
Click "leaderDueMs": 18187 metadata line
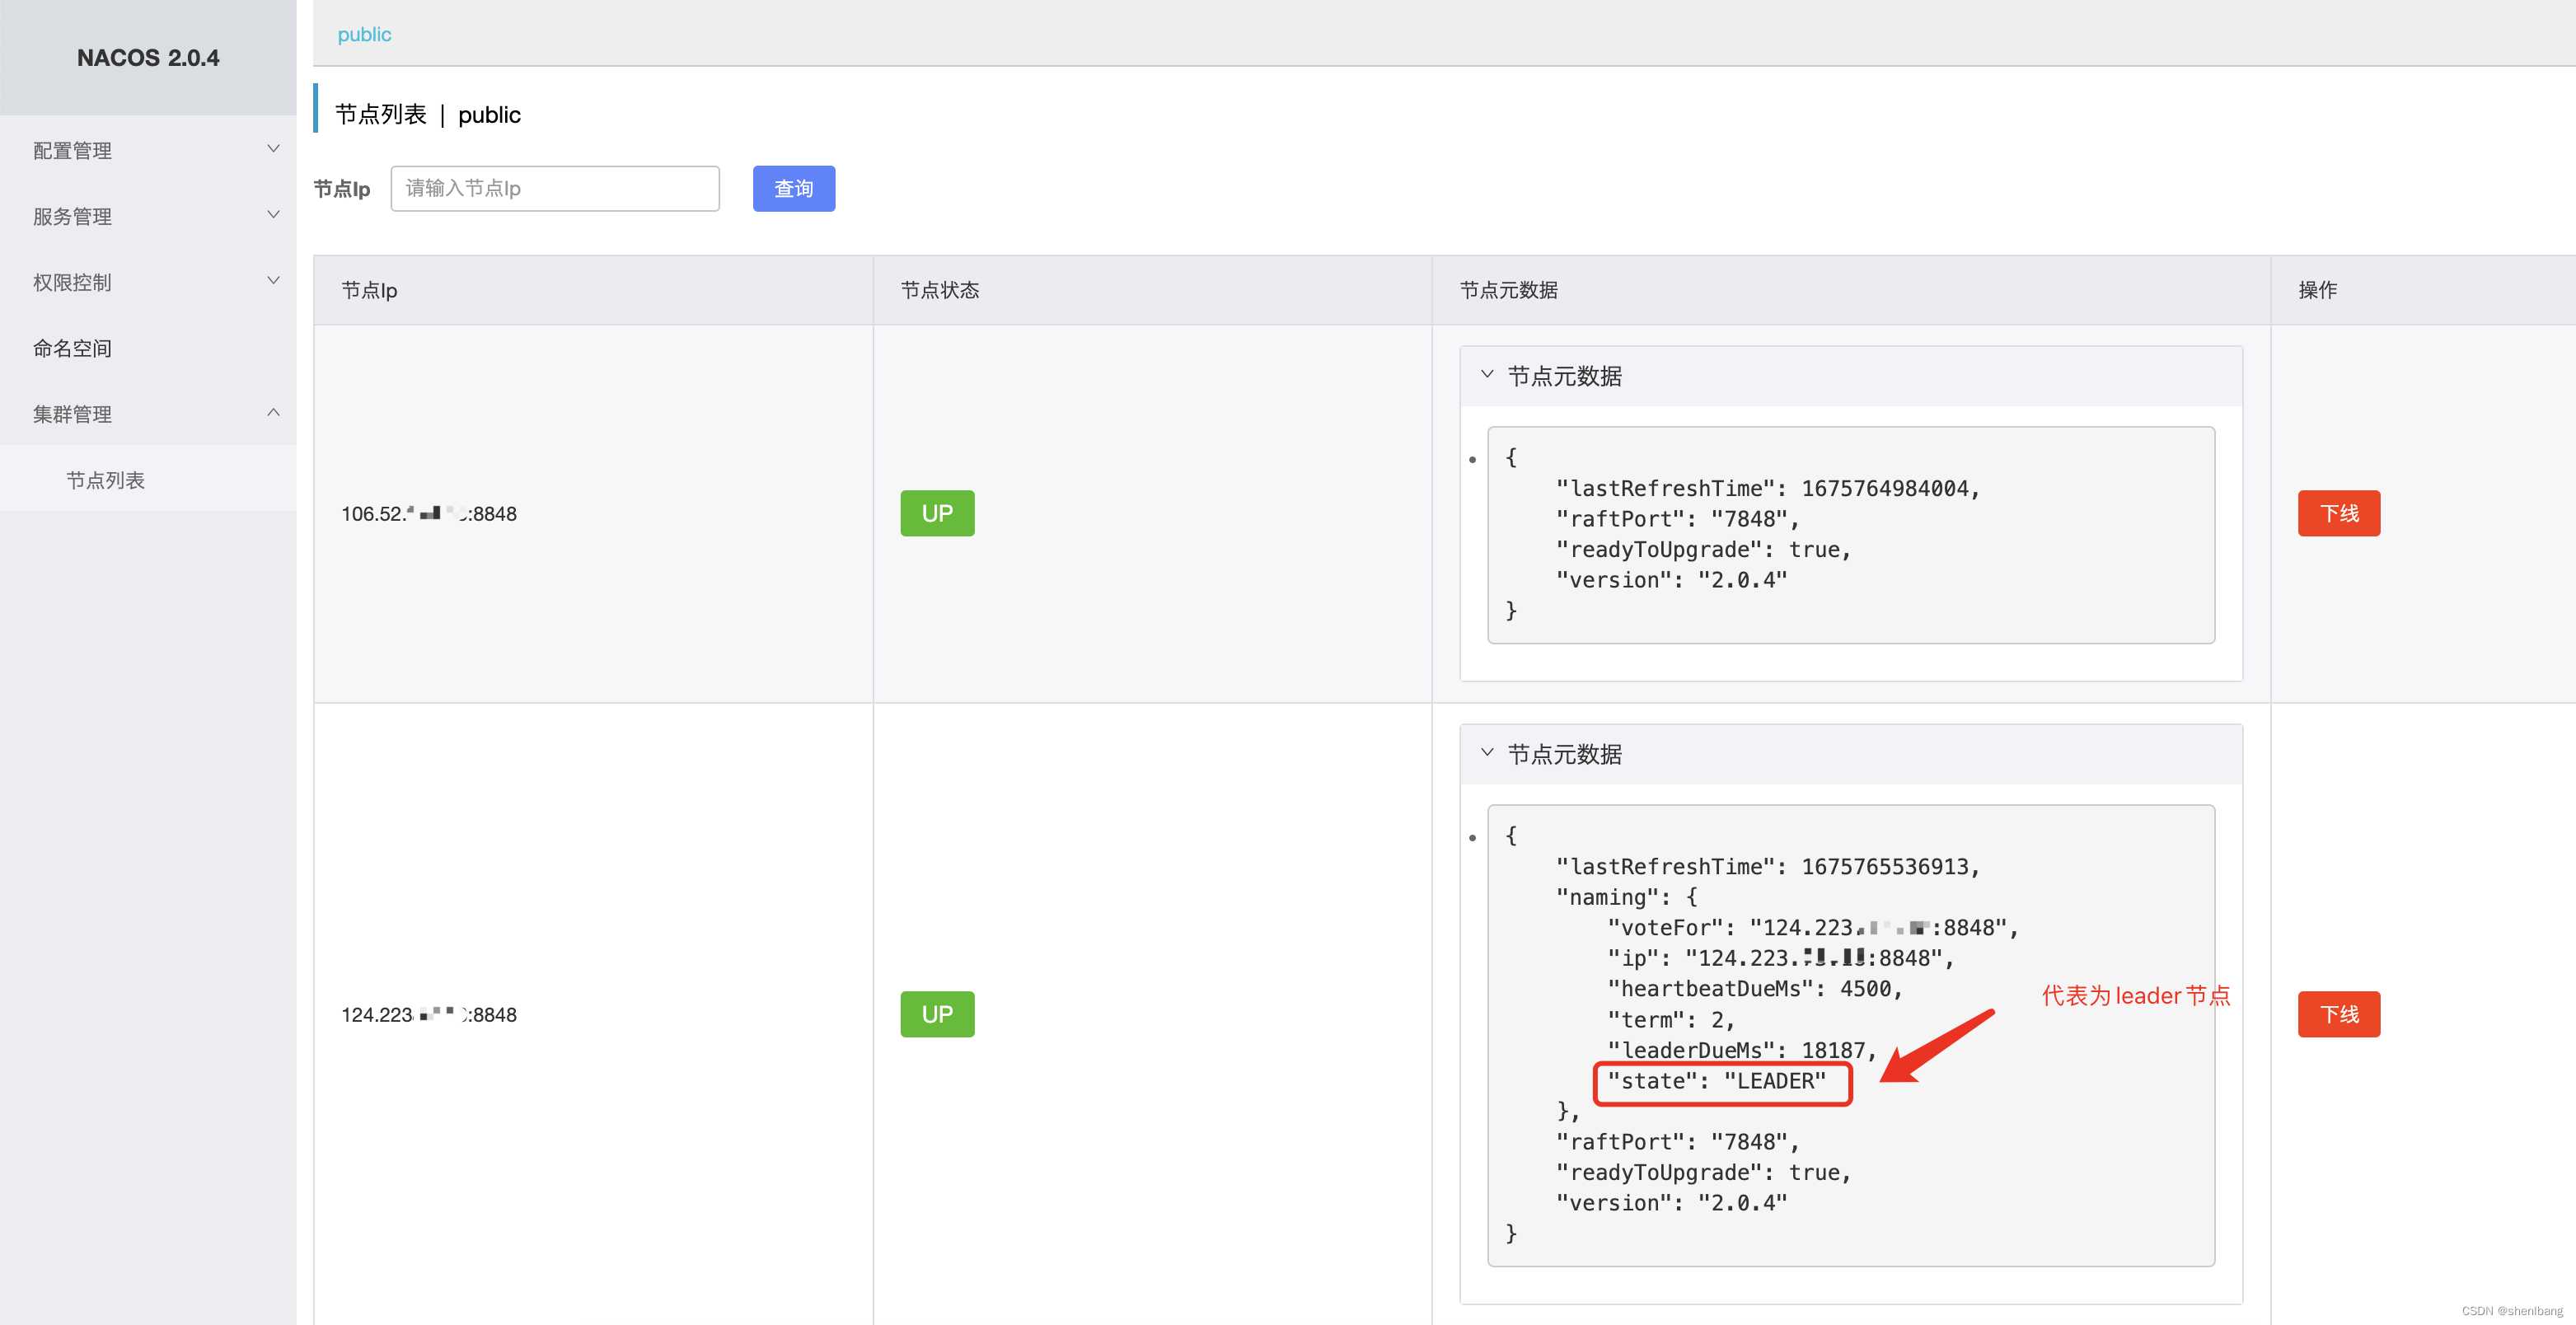point(1742,1050)
